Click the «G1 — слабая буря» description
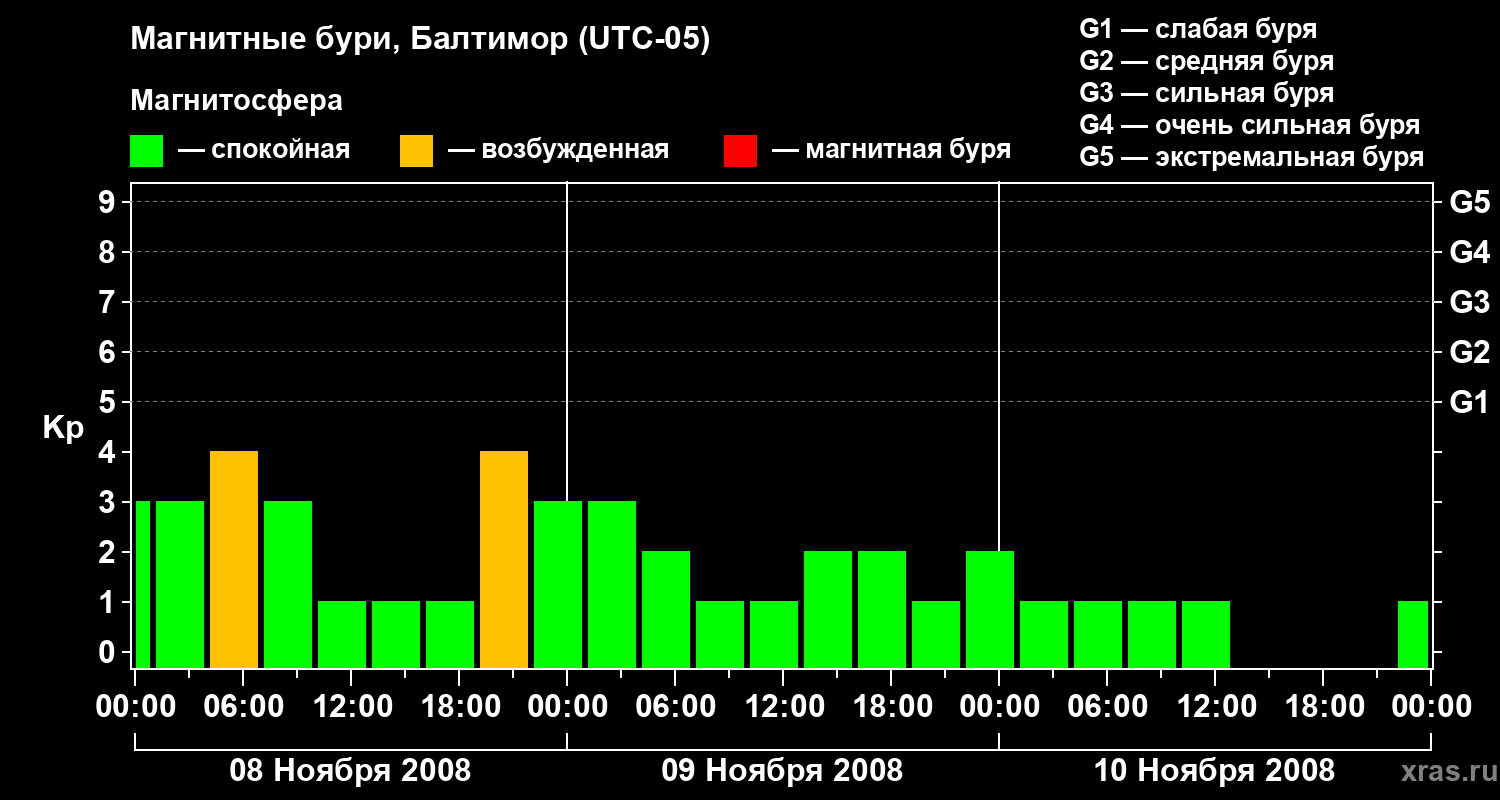Viewport: 1500px width, 800px height. [x=1198, y=29]
